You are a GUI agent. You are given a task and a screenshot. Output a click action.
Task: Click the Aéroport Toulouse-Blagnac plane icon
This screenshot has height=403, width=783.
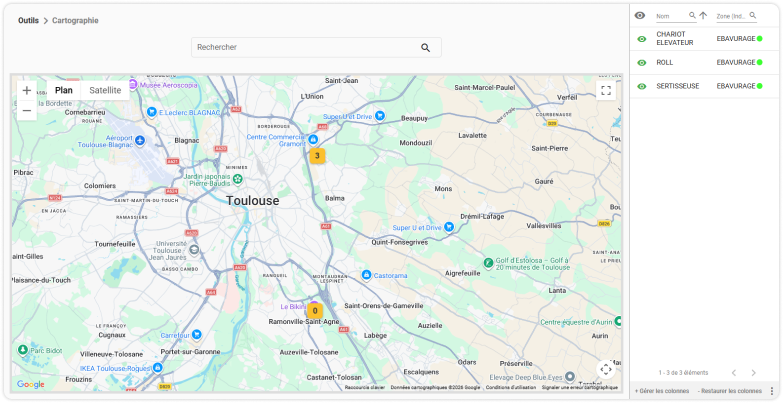coord(139,140)
